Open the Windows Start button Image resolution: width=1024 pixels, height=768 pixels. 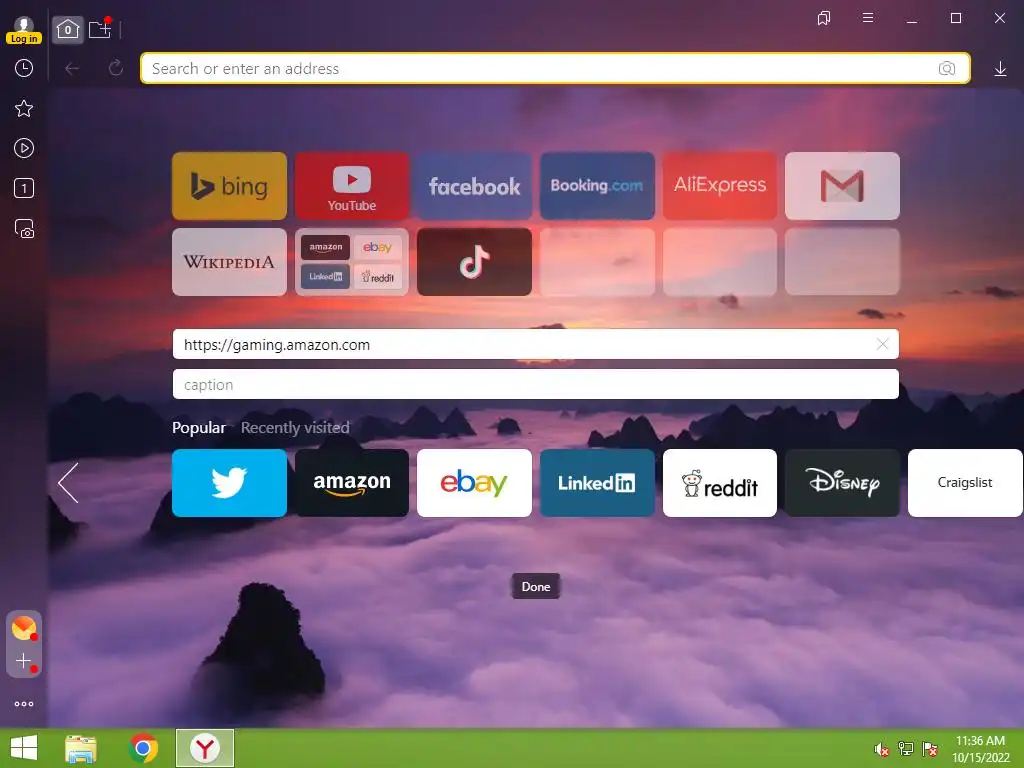24,748
